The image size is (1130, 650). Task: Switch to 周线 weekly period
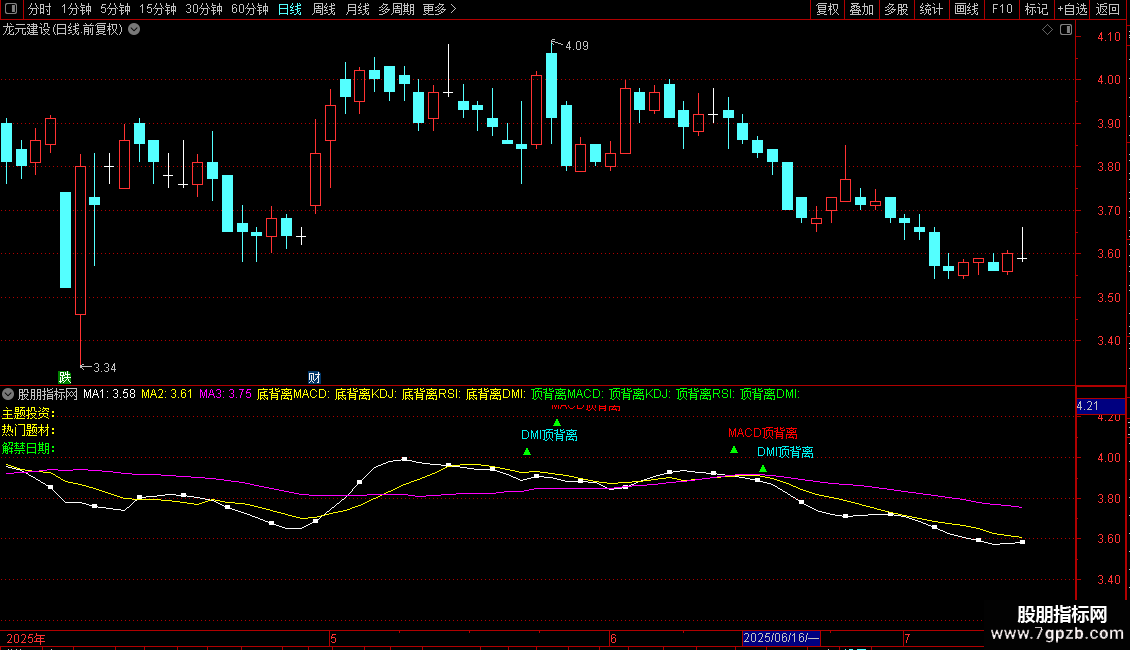pyautogui.click(x=324, y=9)
